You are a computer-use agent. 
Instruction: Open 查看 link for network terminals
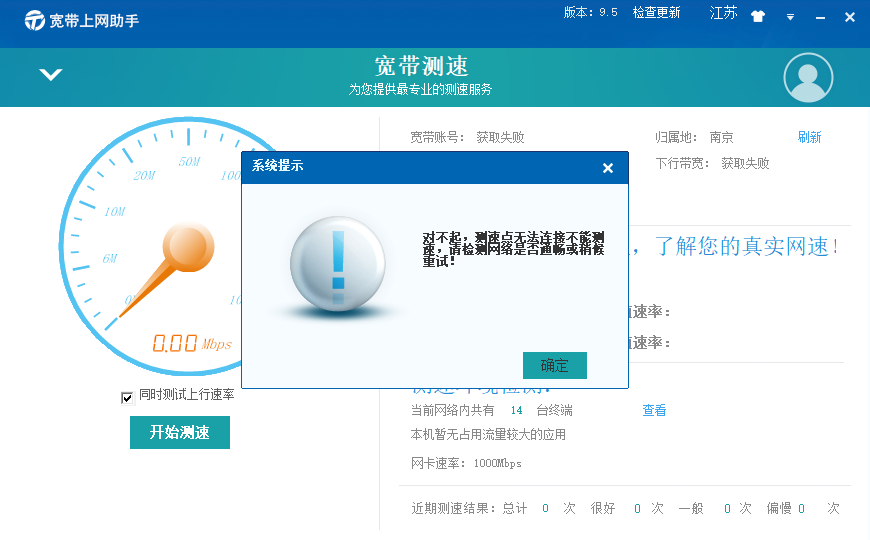tap(654, 410)
